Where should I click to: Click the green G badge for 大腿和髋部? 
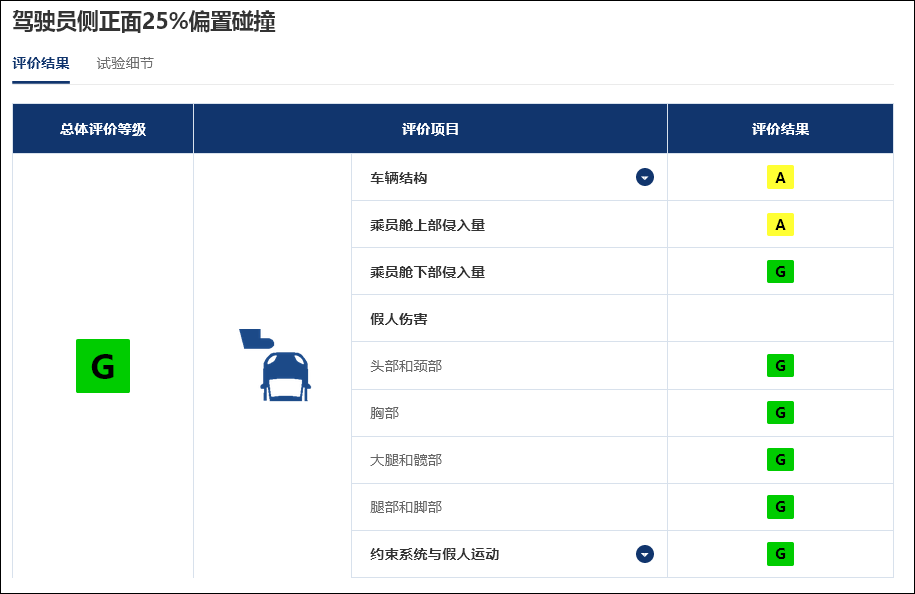[x=780, y=460]
